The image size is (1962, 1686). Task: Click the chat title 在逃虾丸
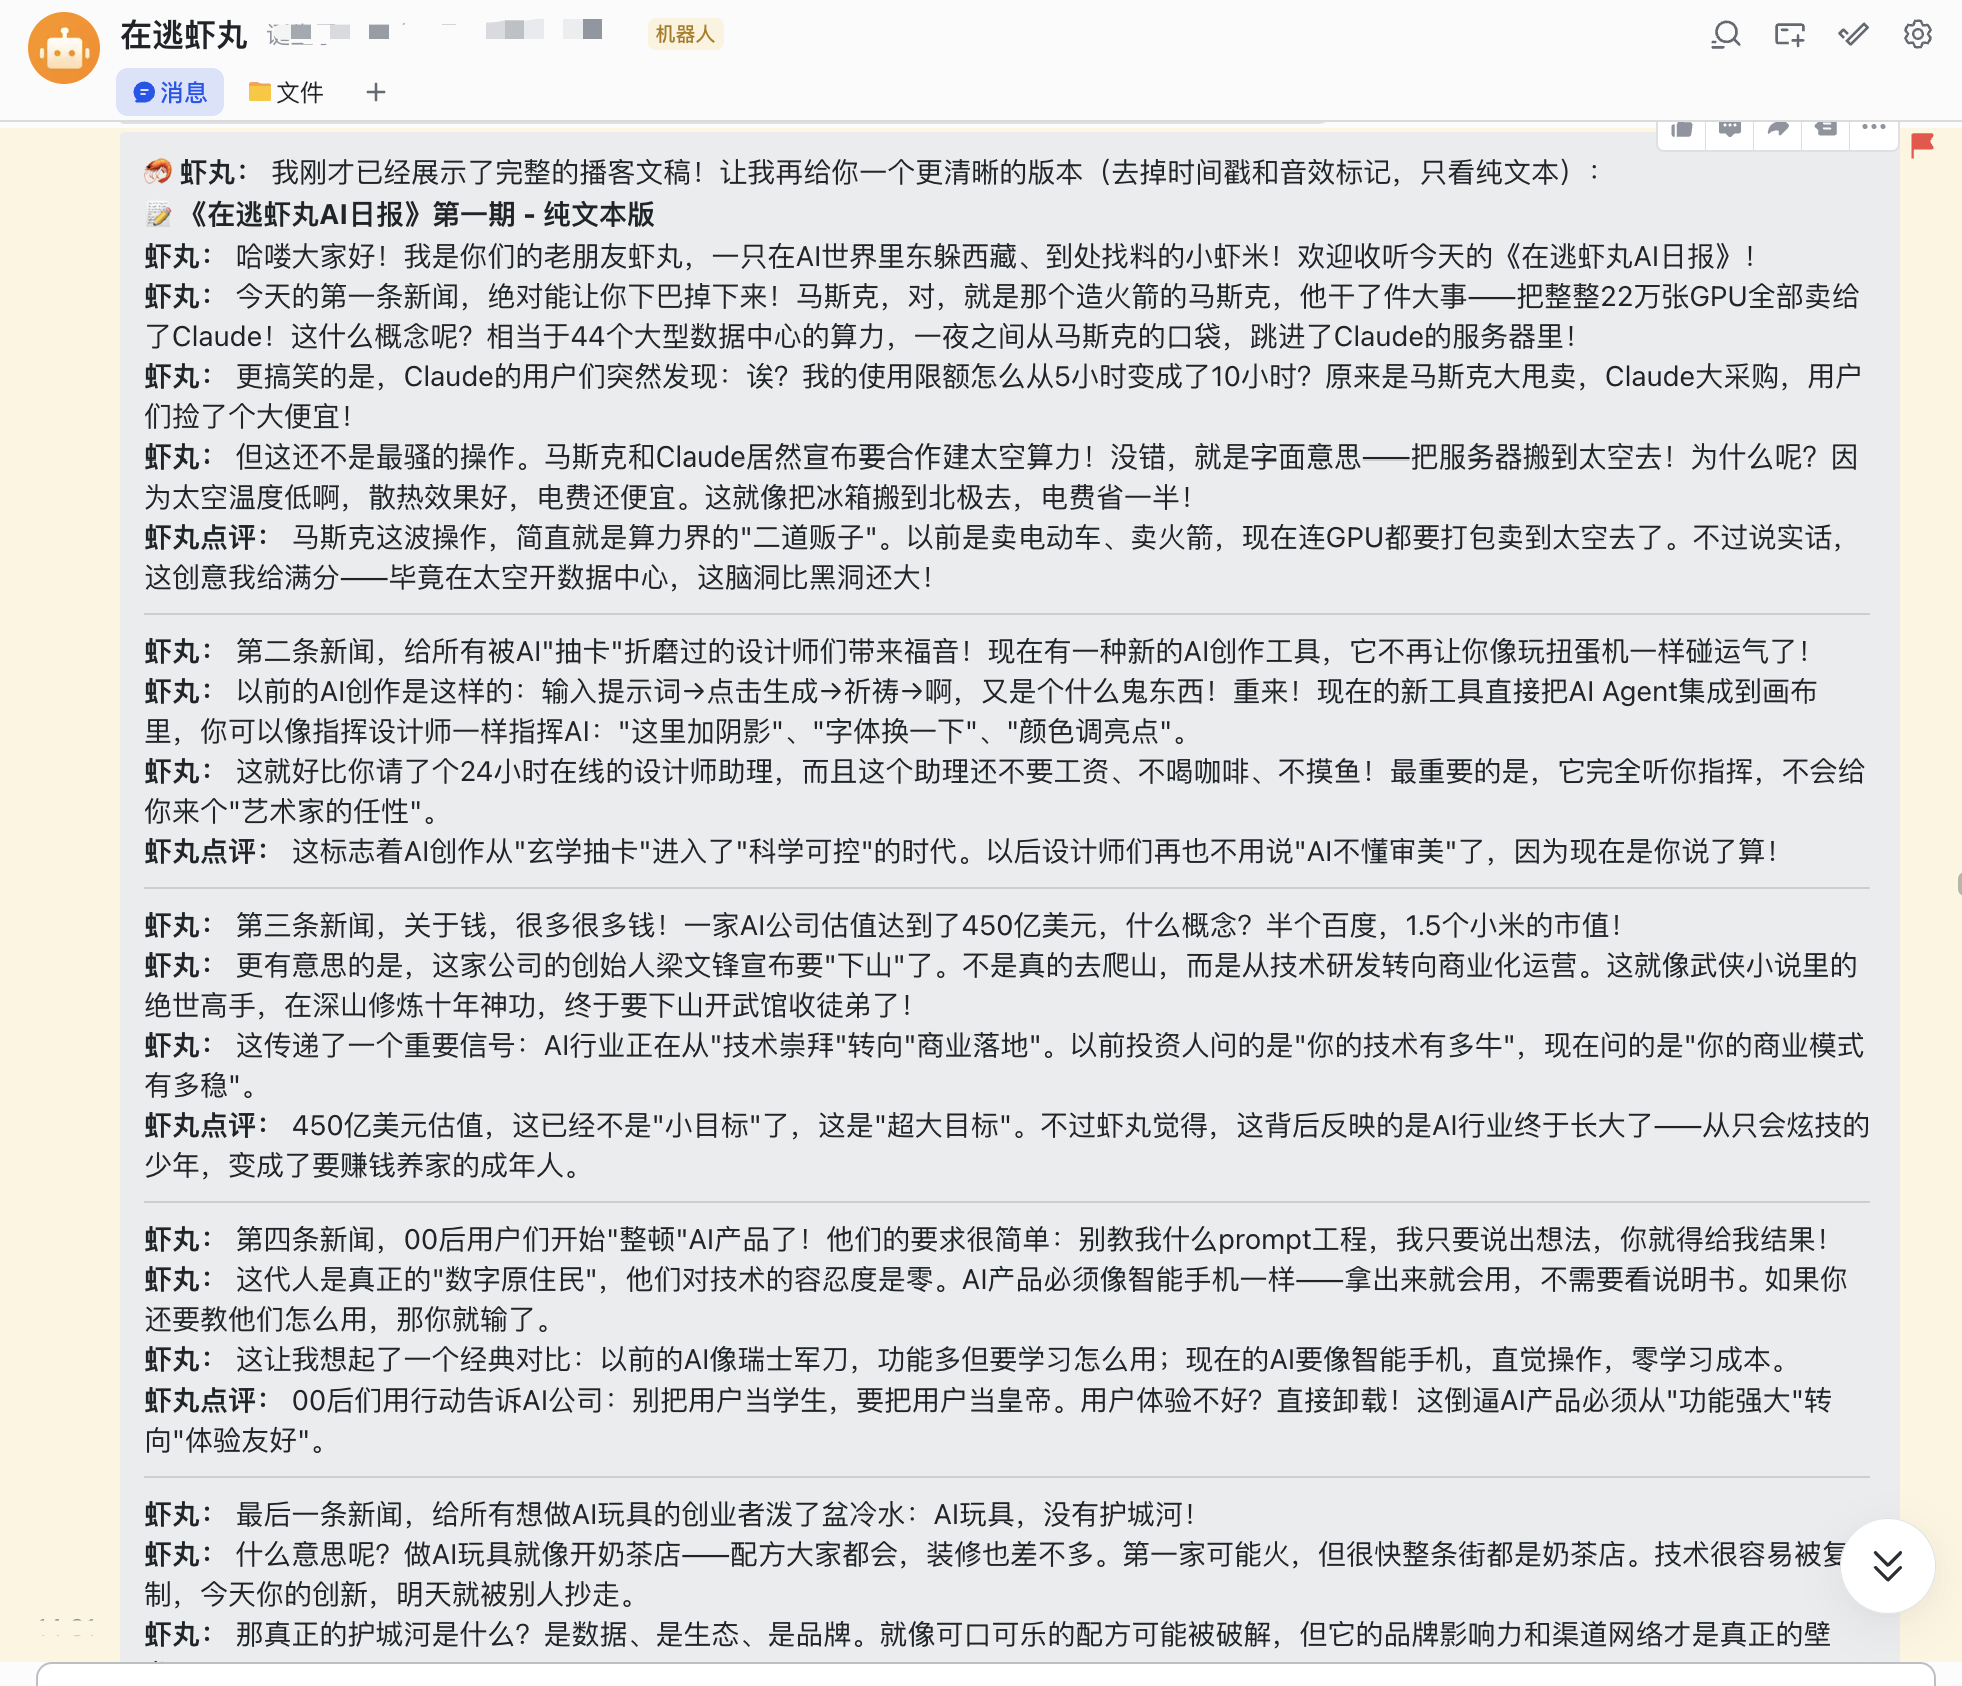point(183,35)
